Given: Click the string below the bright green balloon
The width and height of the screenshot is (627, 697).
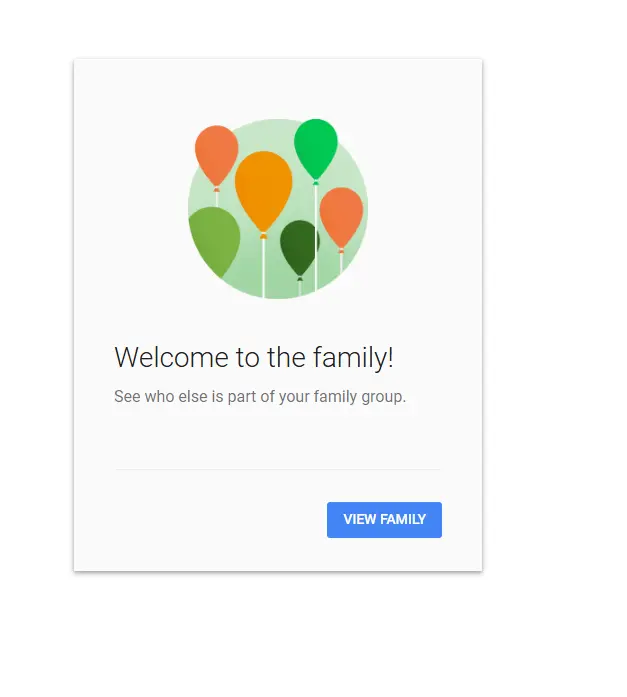Looking at the screenshot, I should (315, 238).
